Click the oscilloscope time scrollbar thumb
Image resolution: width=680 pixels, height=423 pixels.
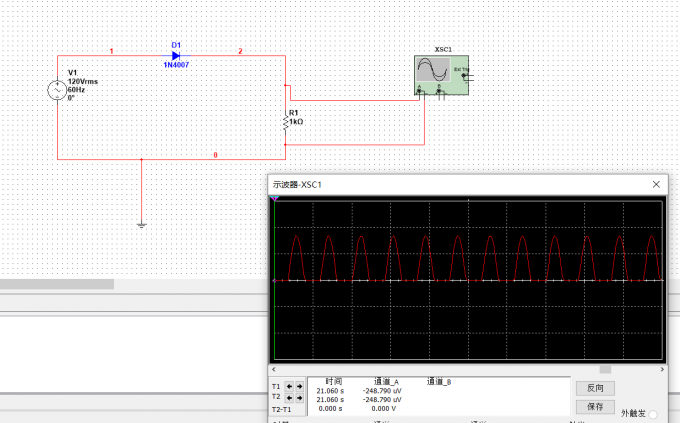click(x=605, y=369)
